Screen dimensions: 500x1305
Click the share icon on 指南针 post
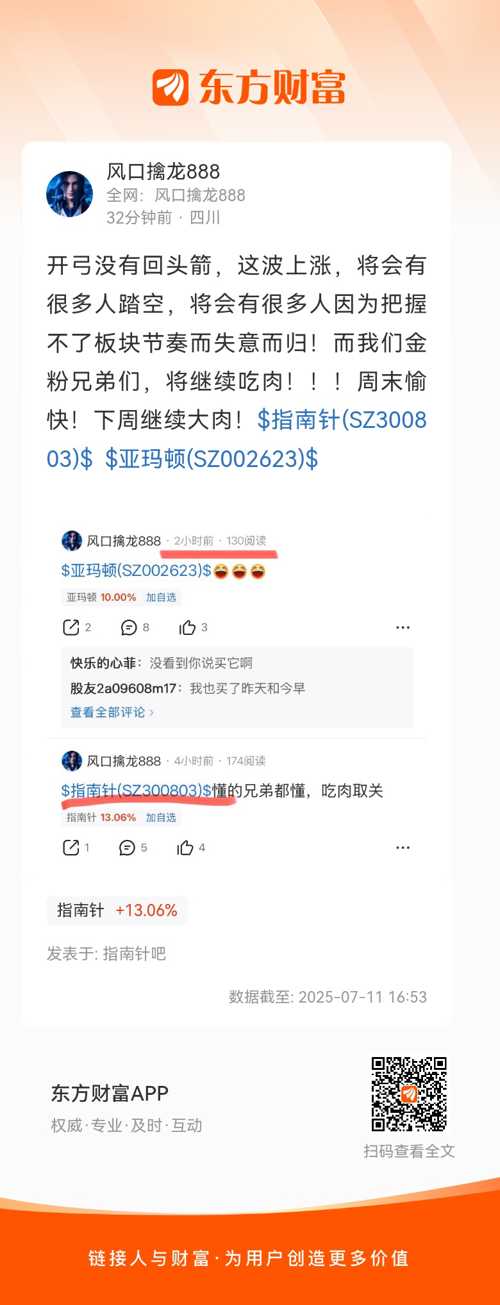[x=71, y=847]
